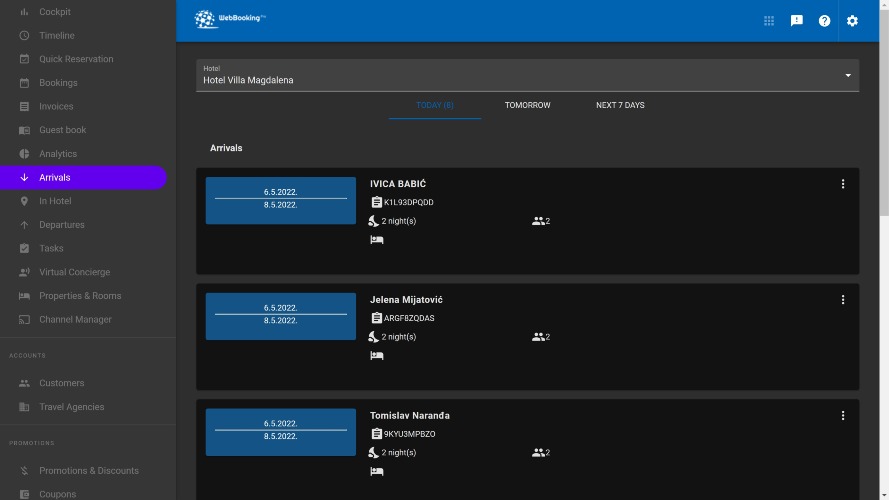Open the feedback message icon
This screenshot has width=889, height=500.
pyautogui.click(x=797, y=21)
